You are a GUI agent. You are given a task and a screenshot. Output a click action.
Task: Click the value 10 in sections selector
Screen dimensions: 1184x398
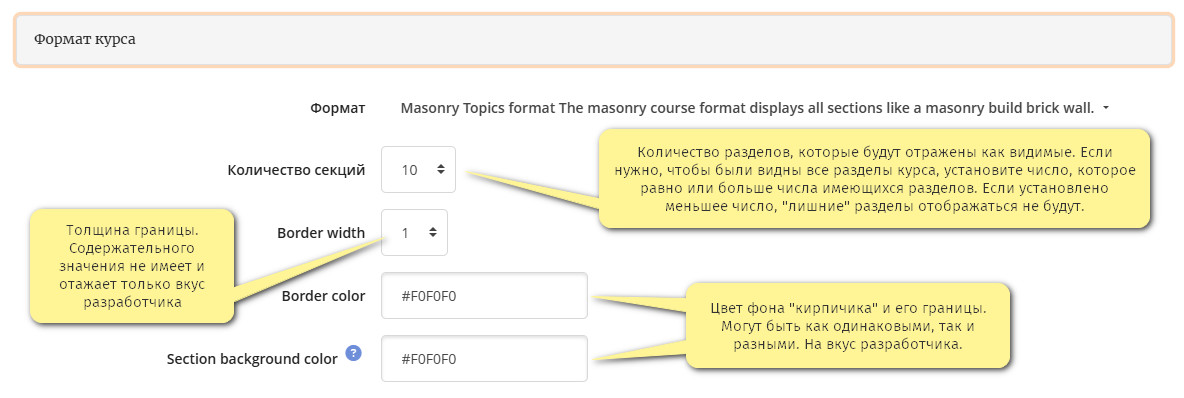tap(409, 171)
